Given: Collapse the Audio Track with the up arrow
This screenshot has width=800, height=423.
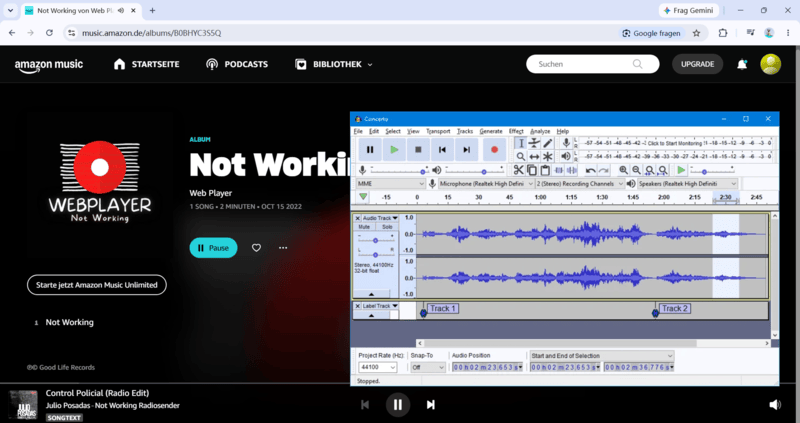Looking at the screenshot, I should pos(371,294).
